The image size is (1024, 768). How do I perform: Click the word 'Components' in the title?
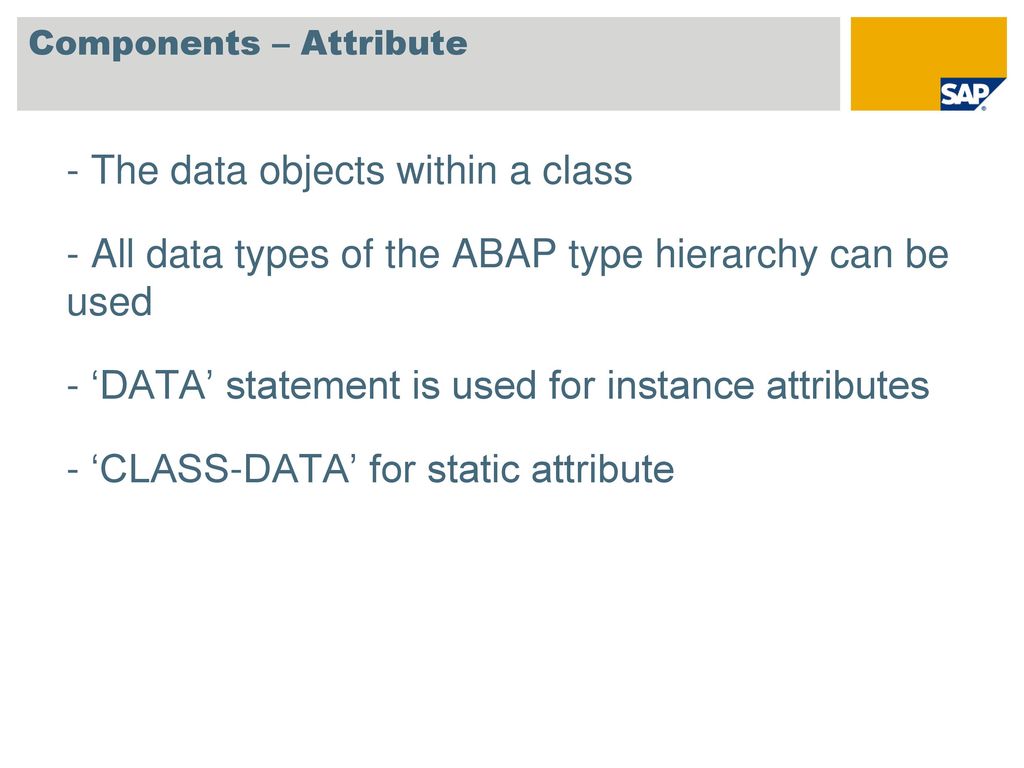click(144, 45)
